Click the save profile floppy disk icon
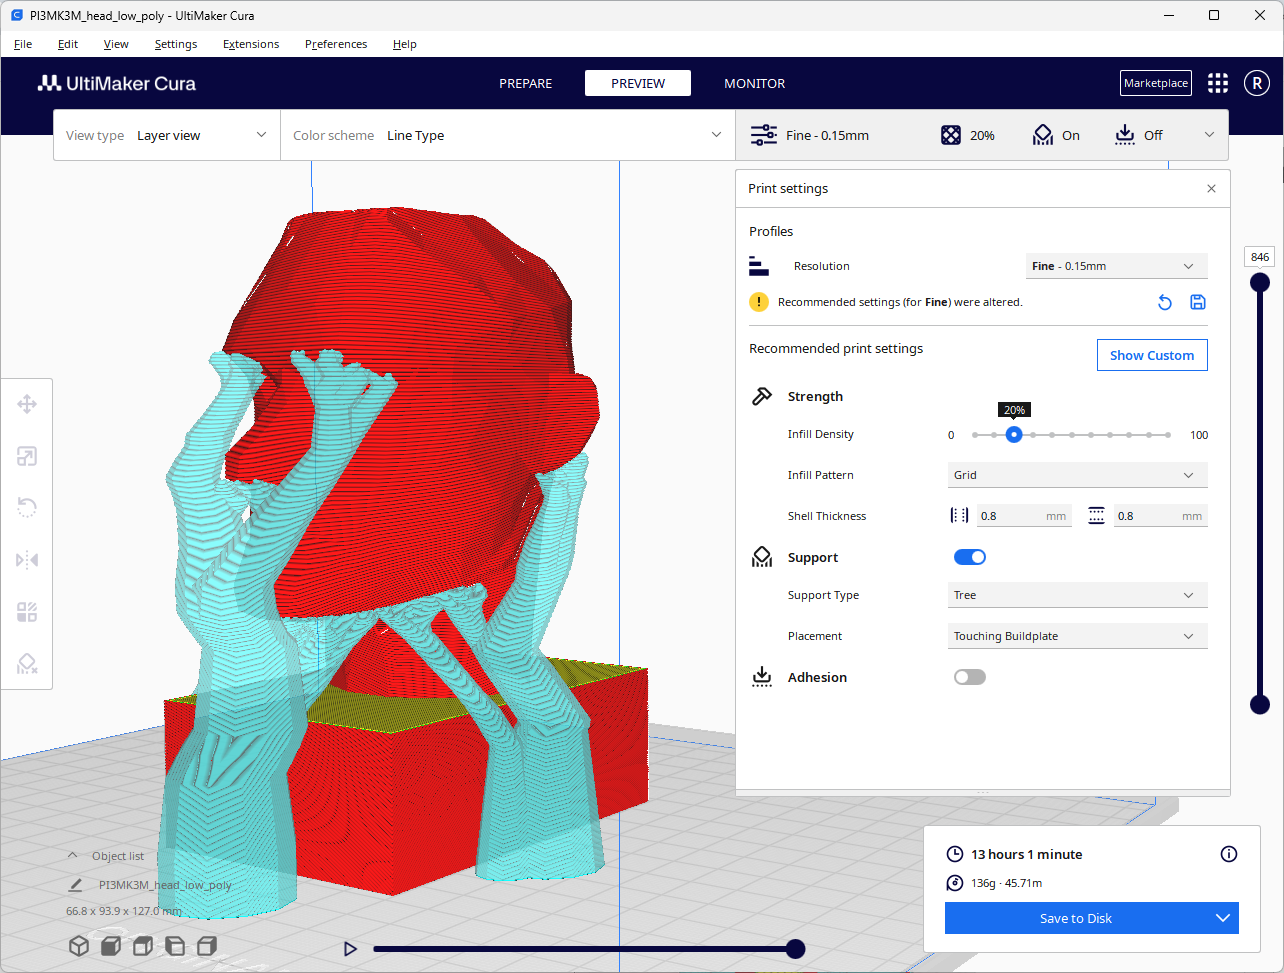 point(1197,302)
